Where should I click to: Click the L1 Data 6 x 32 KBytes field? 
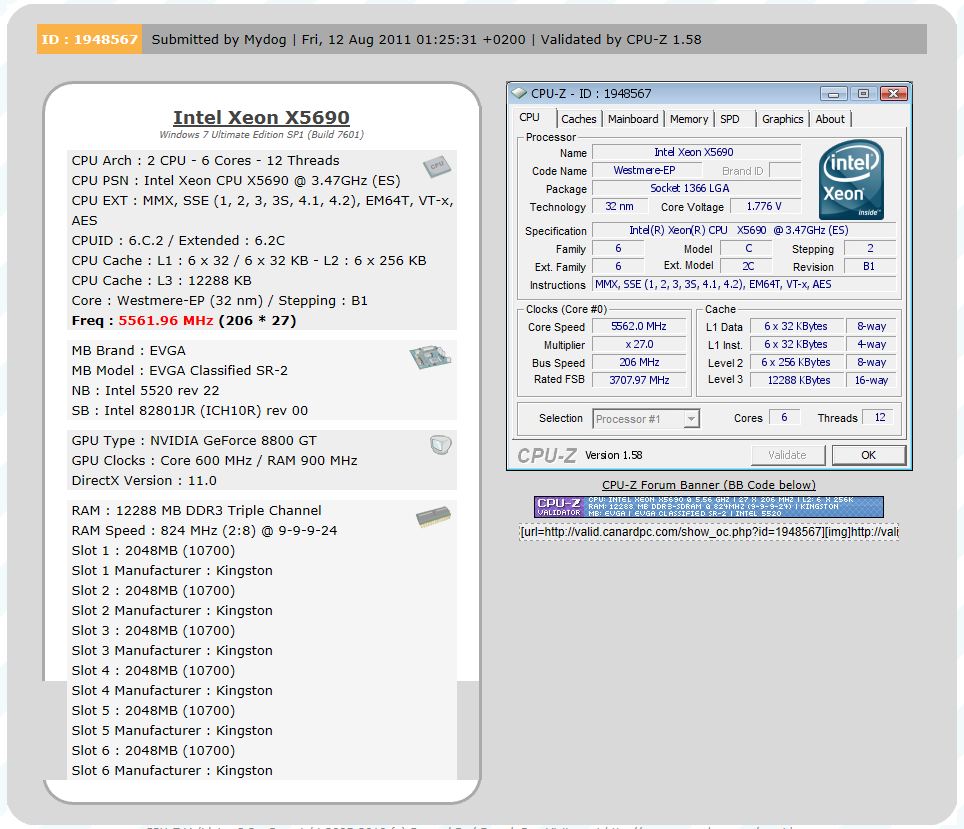click(x=796, y=326)
